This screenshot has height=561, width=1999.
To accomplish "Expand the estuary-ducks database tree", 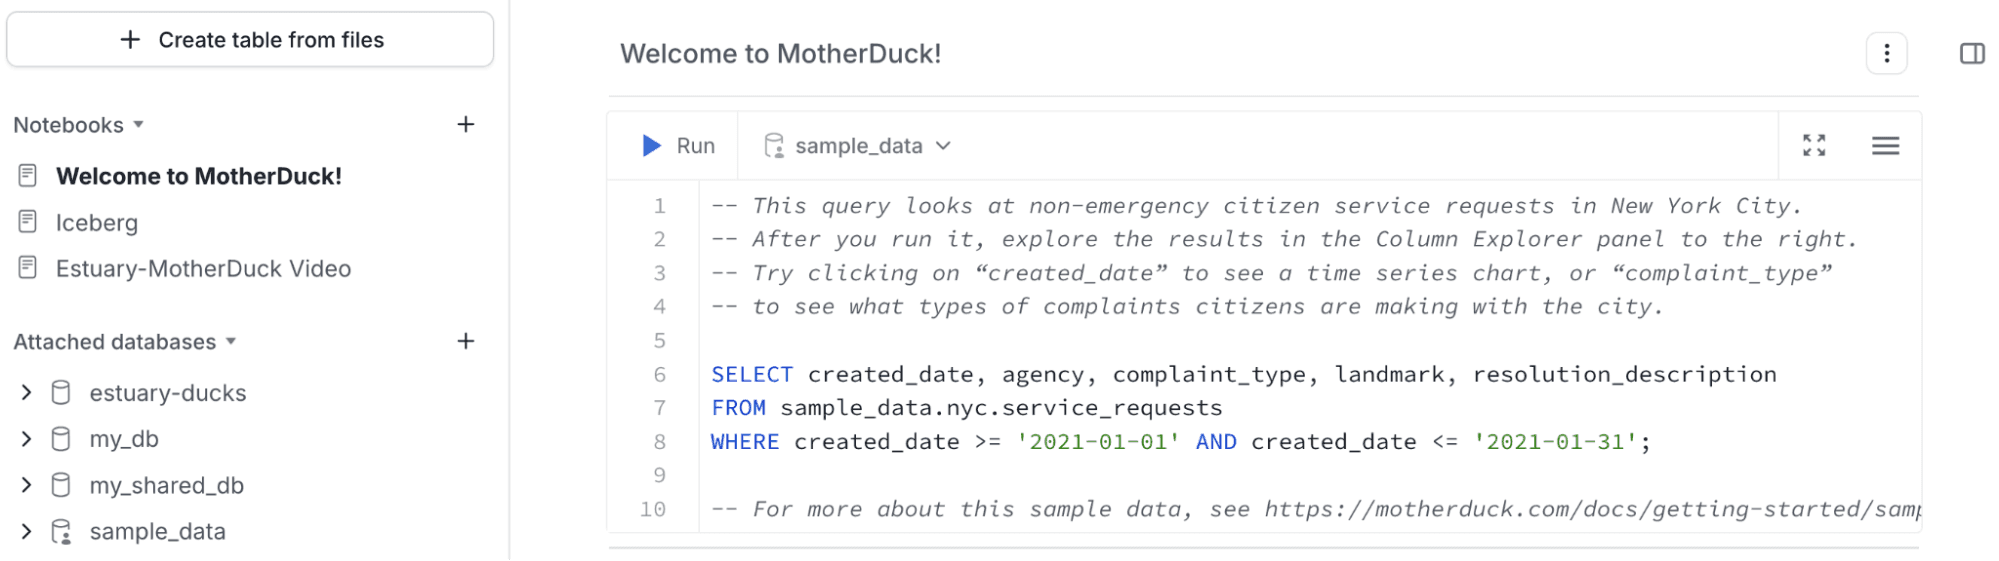I will [26, 393].
